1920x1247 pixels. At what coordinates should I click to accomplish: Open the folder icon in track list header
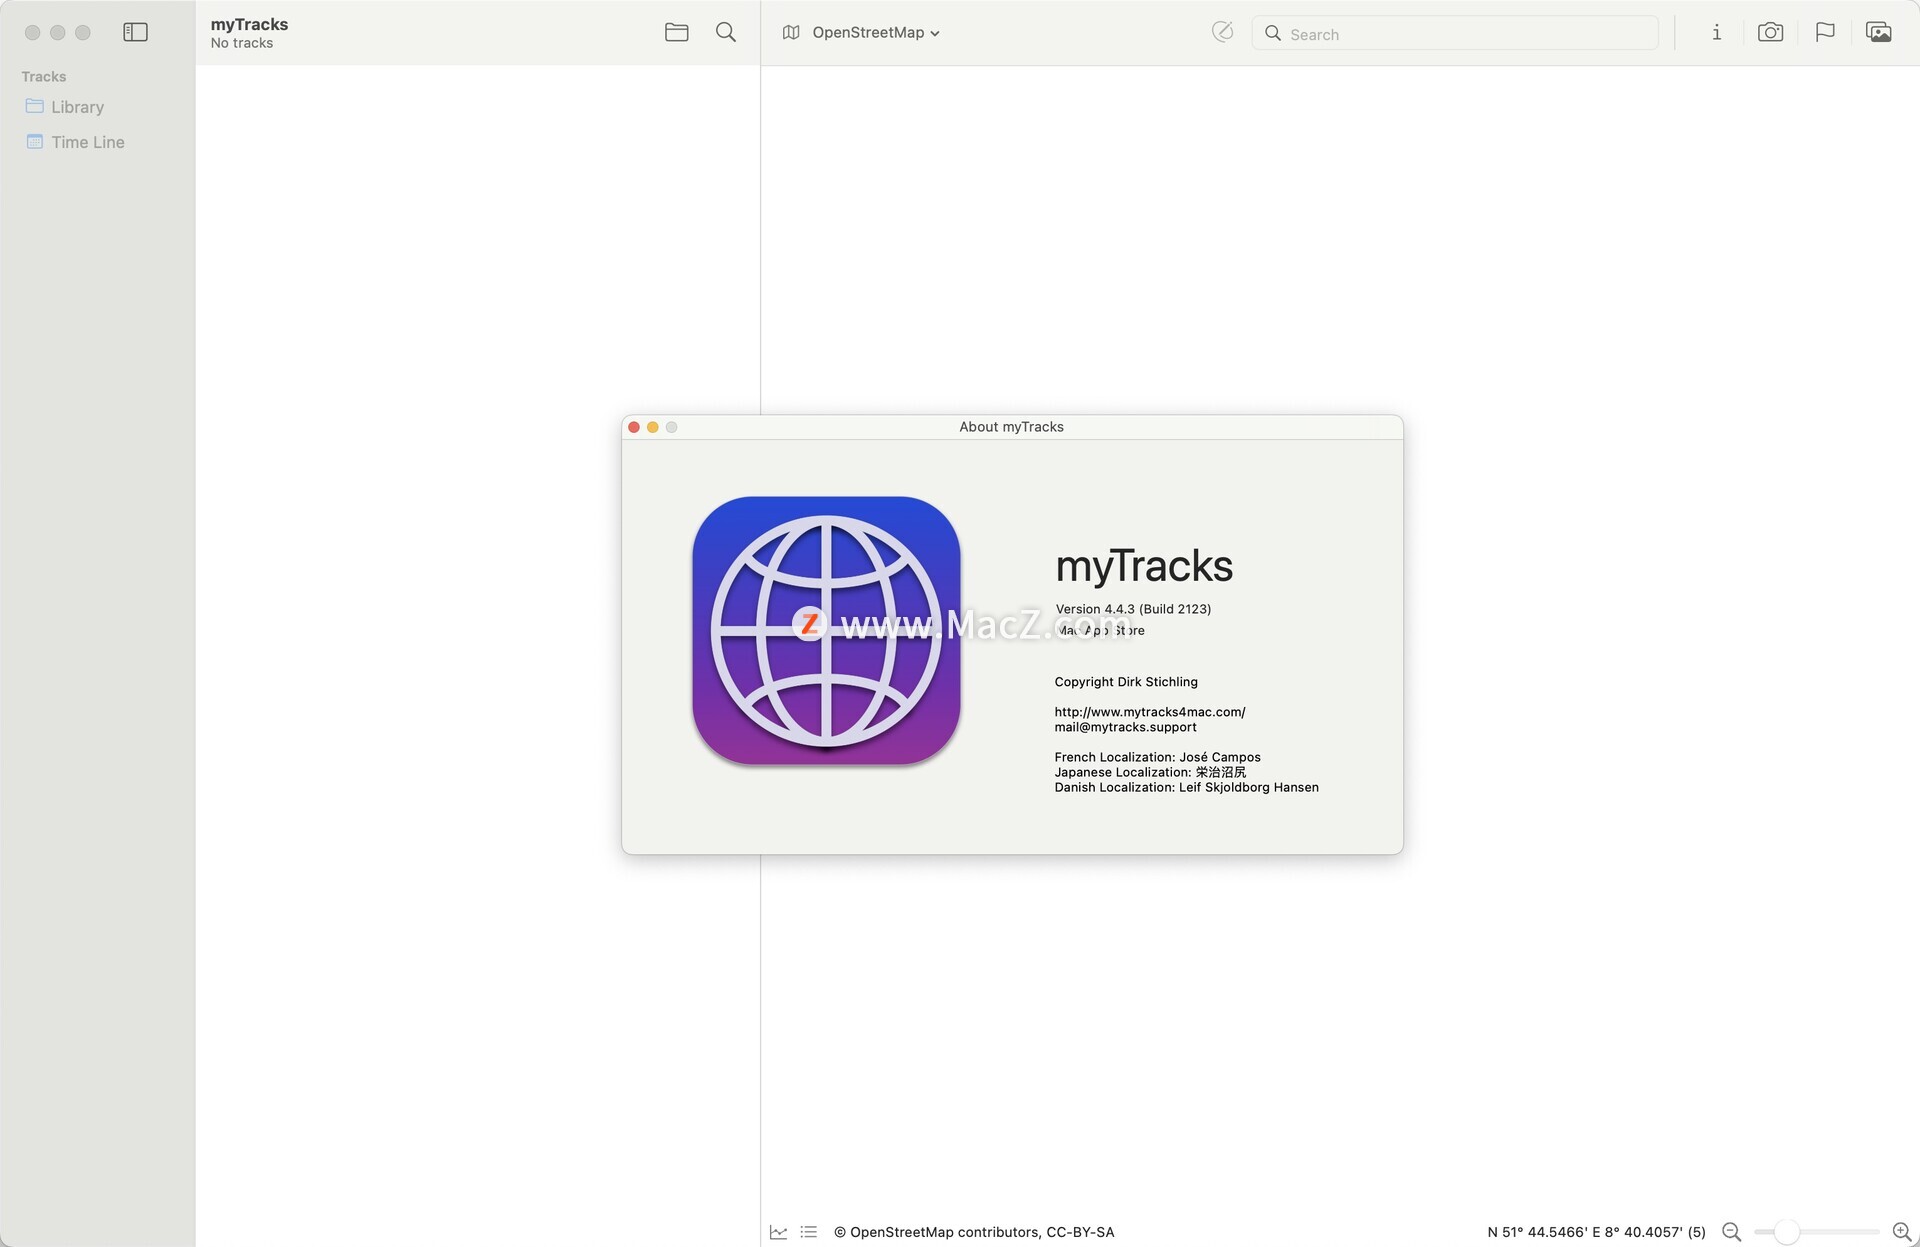[x=676, y=32]
